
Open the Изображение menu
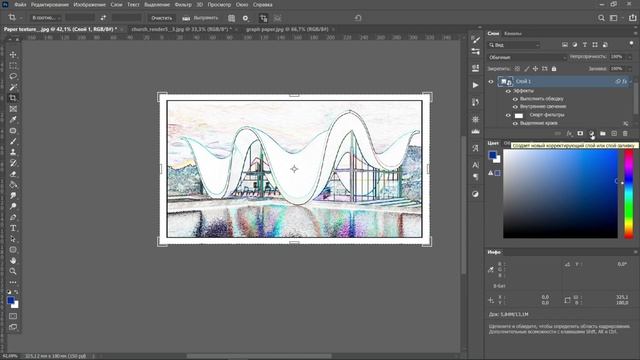click(x=89, y=5)
